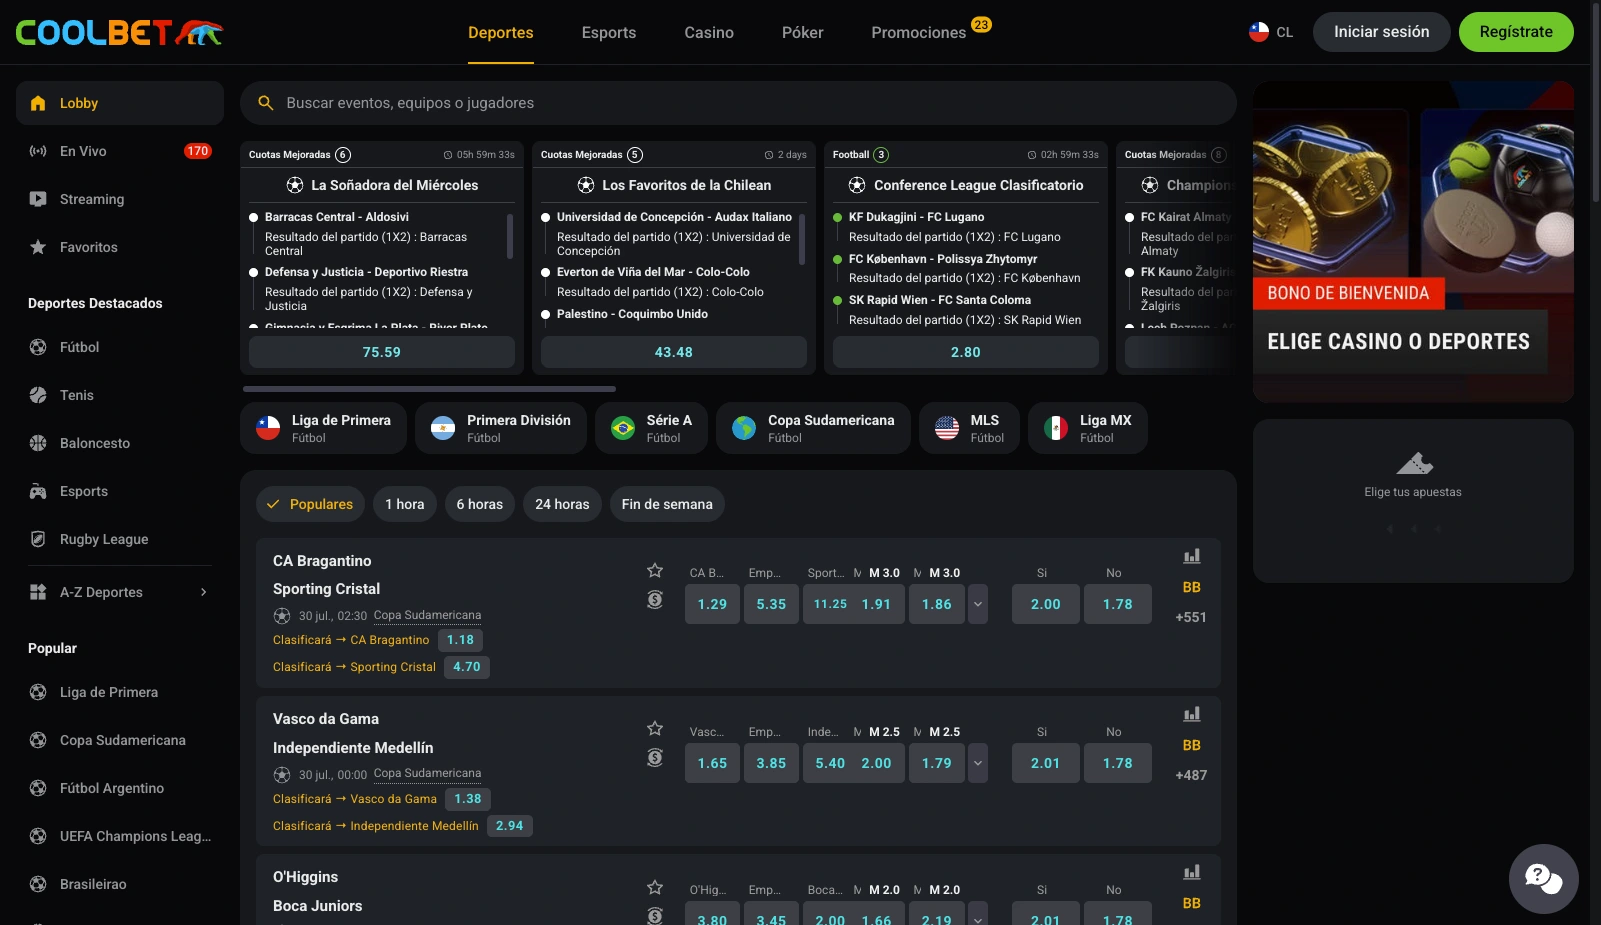This screenshot has height=925, width=1601.
Task: Open Liga de Primera Chile flag chip
Action: click(x=324, y=428)
